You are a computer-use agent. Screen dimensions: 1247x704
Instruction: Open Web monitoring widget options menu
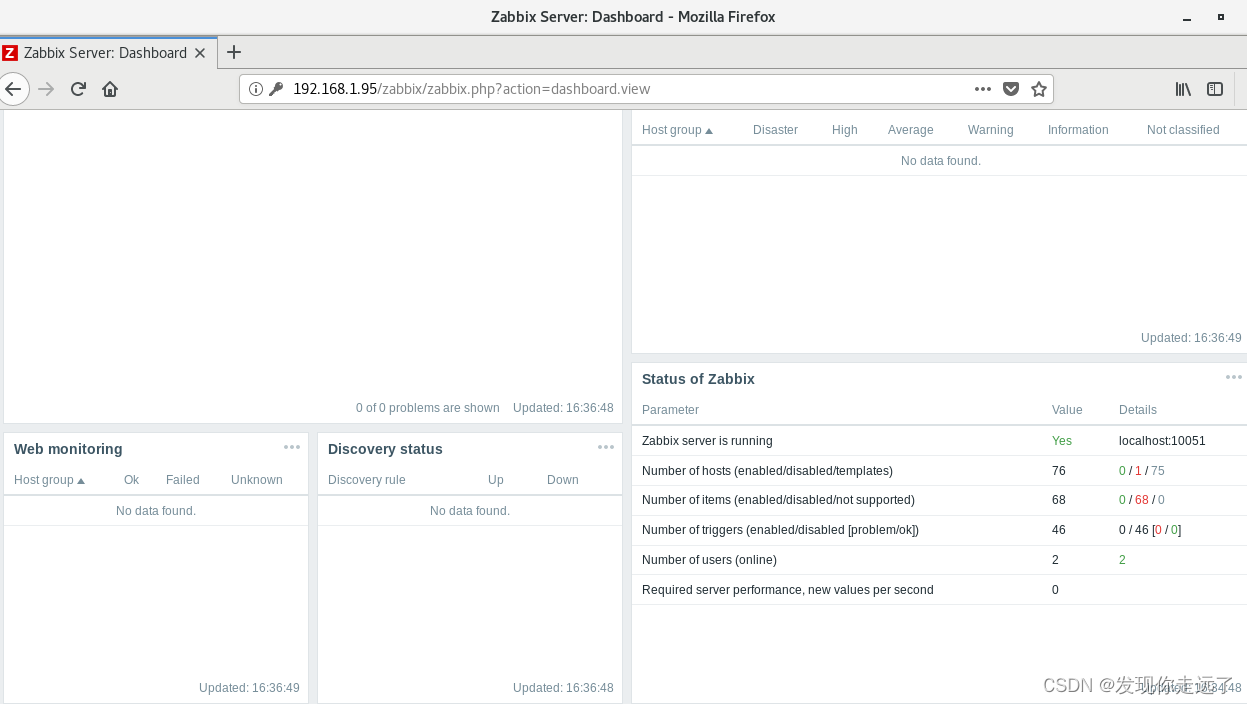tap(292, 447)
